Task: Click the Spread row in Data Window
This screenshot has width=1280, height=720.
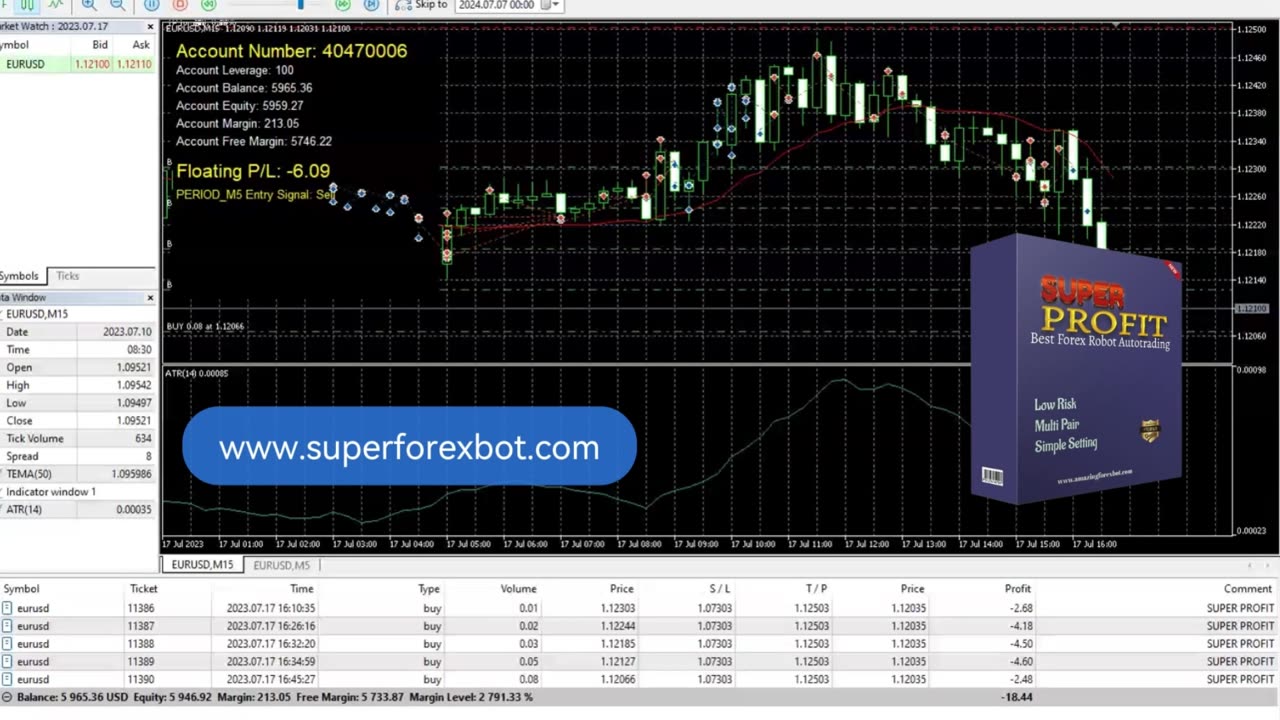Action: pyautogui.click(x=78, y=457)
